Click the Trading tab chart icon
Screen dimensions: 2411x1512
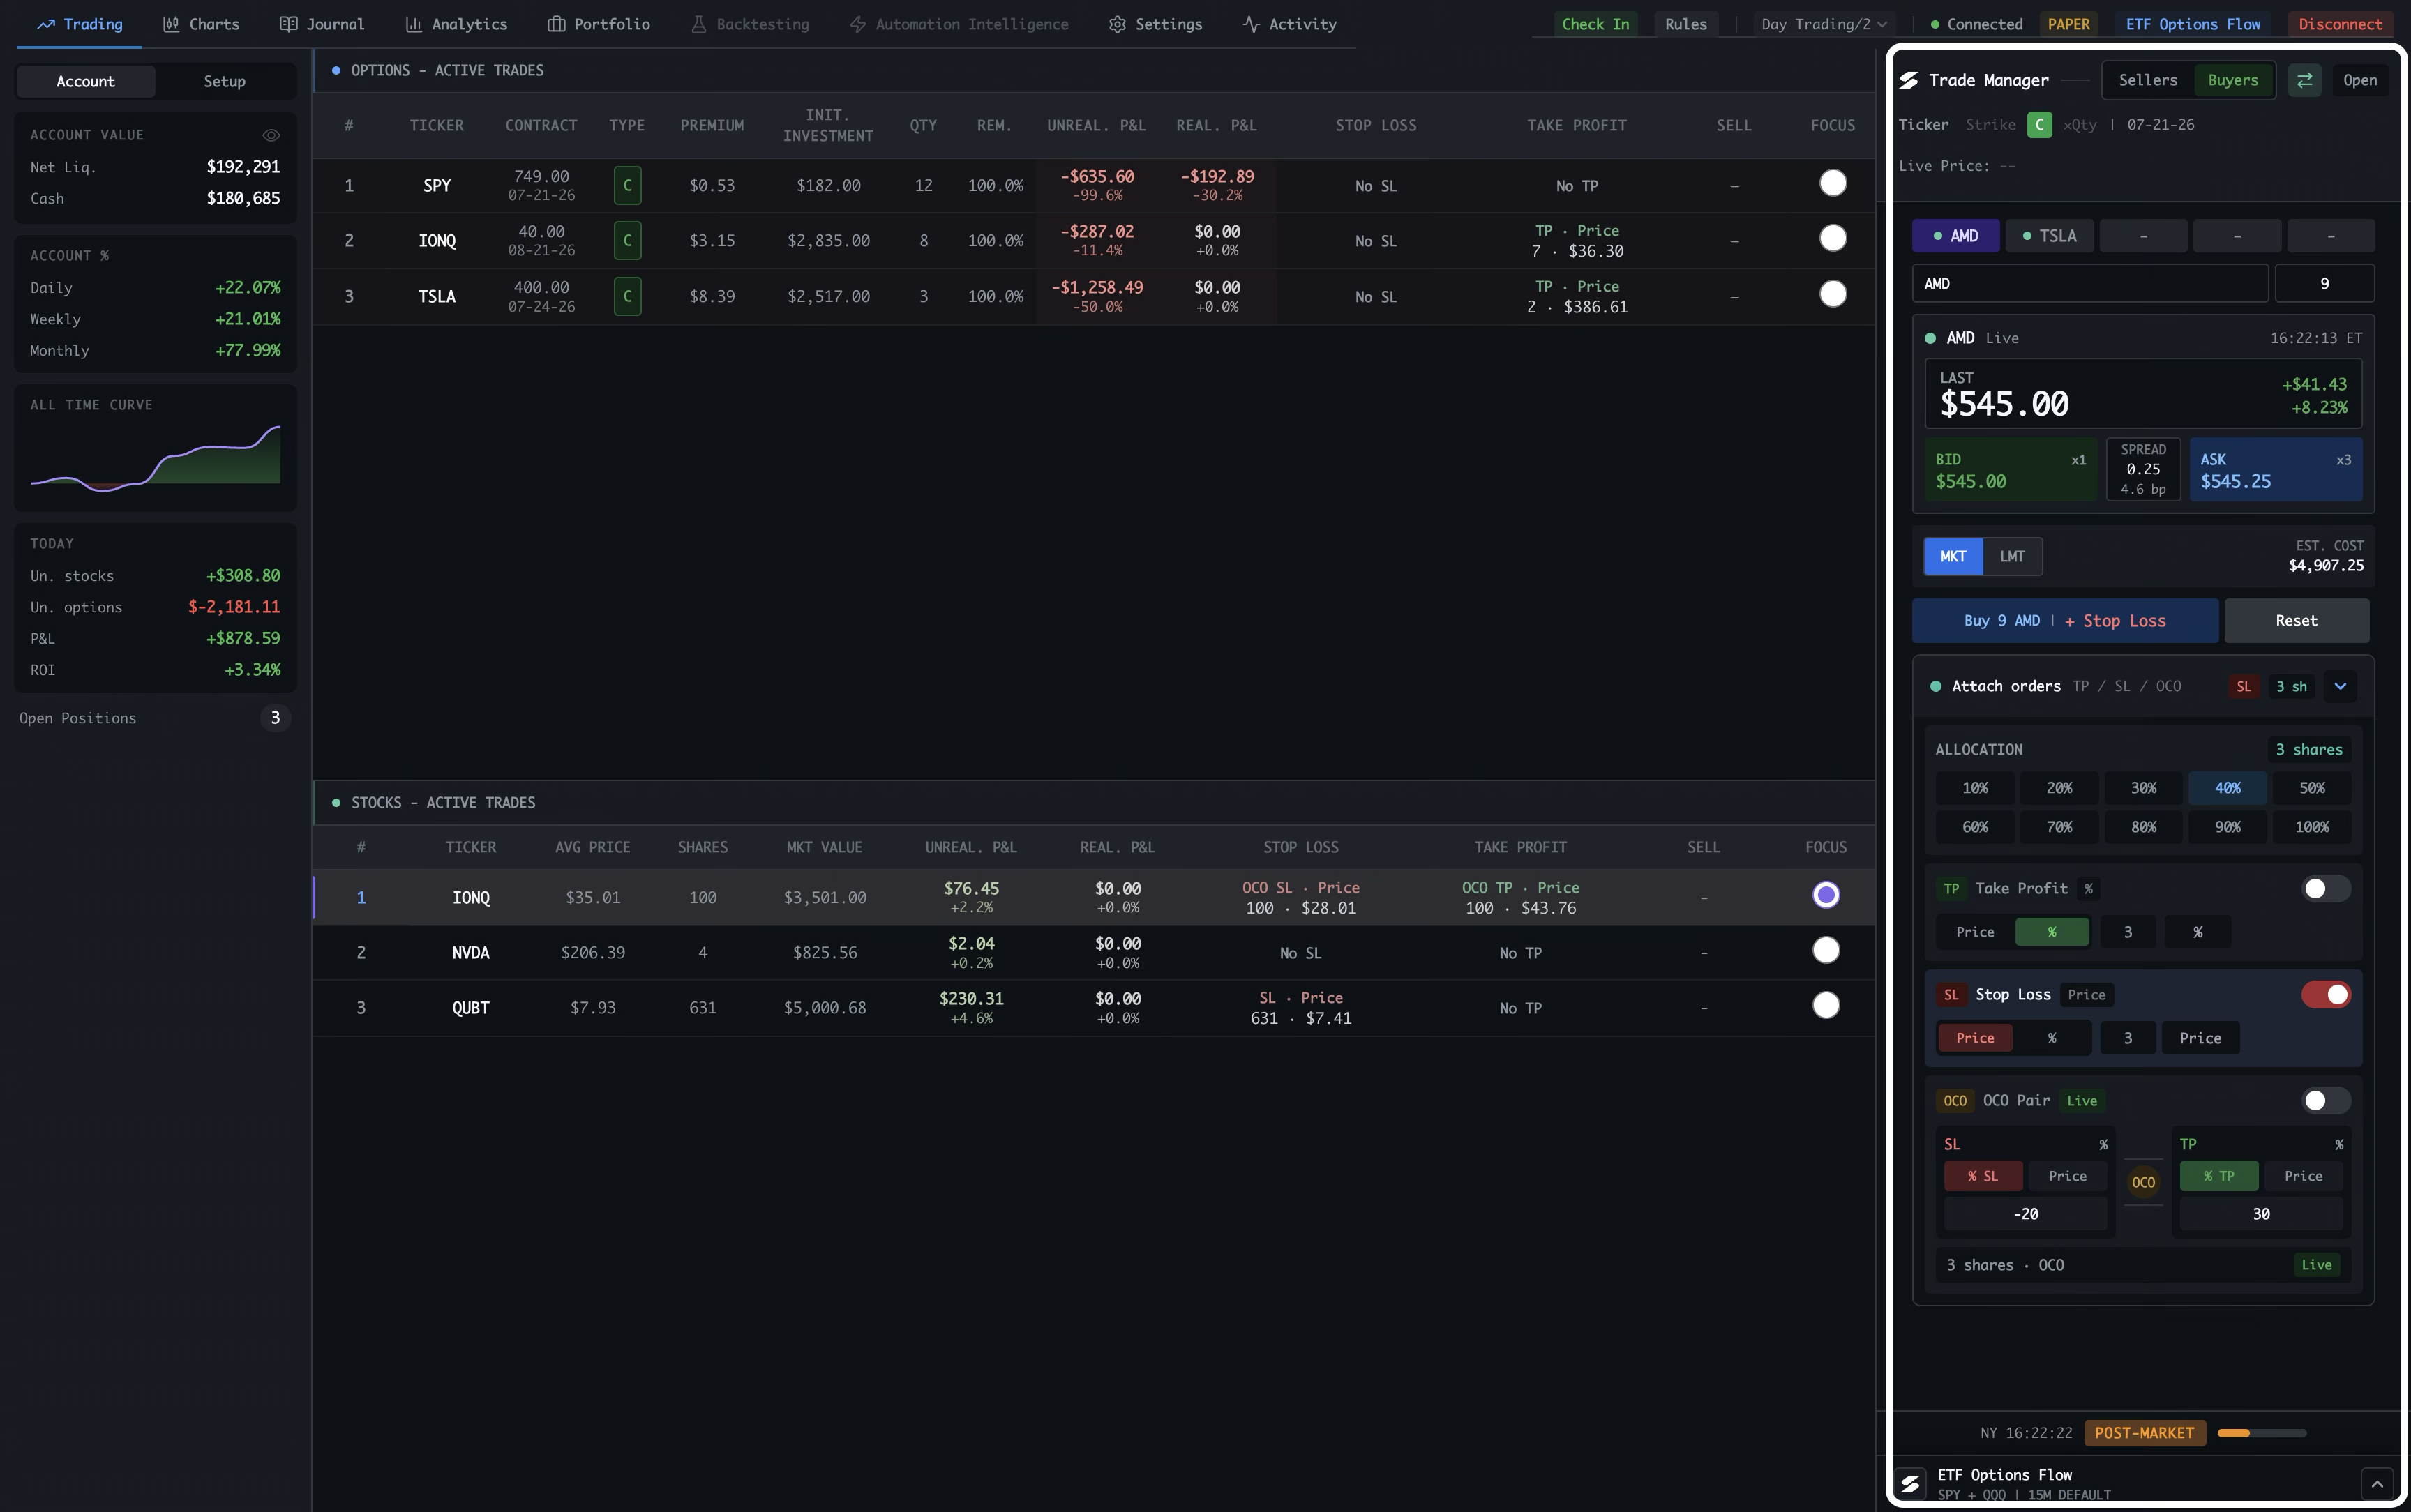point(45,24)
